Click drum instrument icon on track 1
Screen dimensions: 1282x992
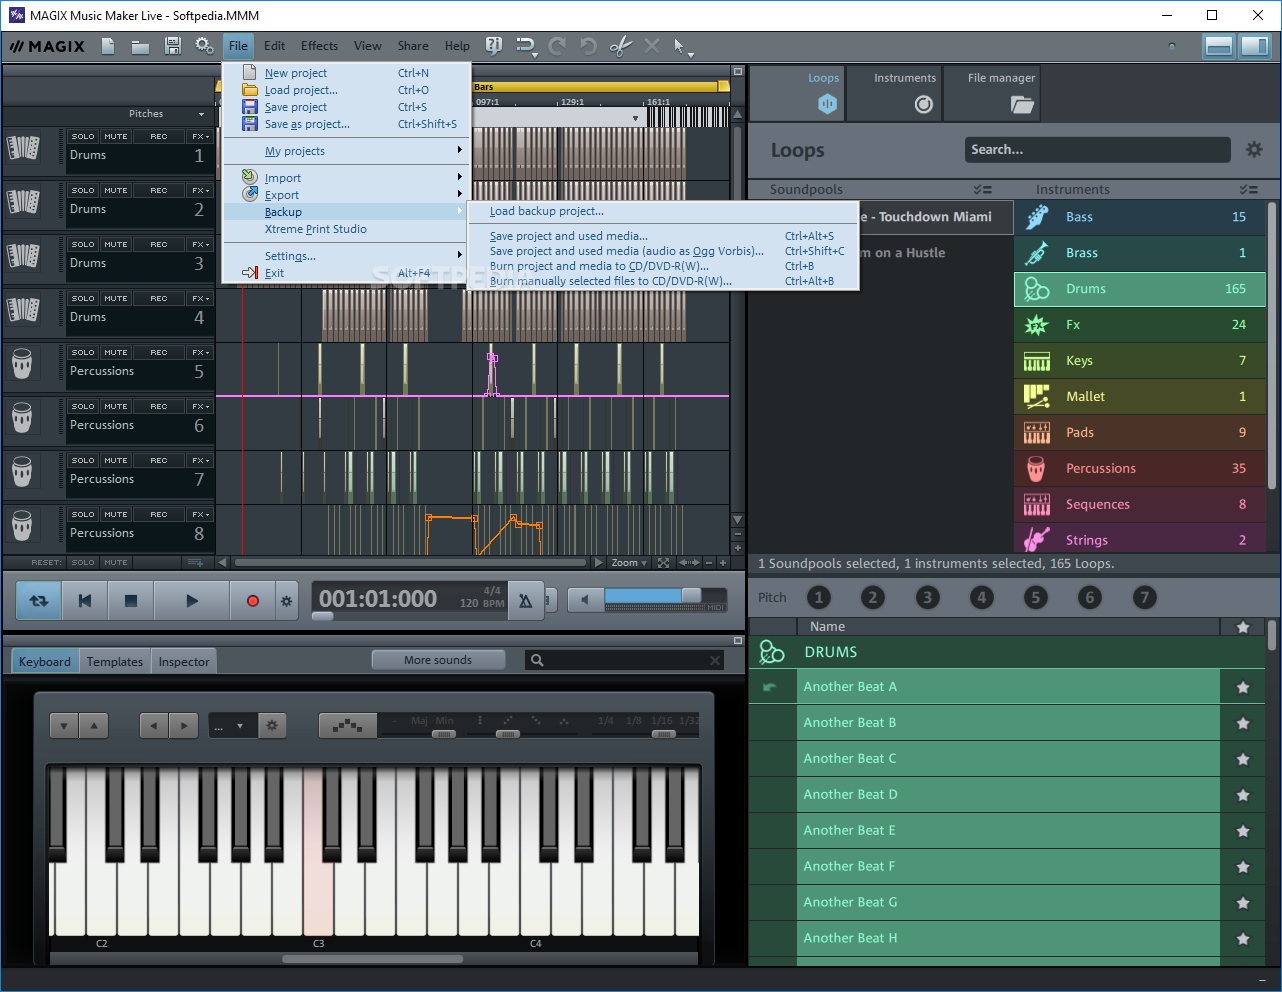[23, 149]
